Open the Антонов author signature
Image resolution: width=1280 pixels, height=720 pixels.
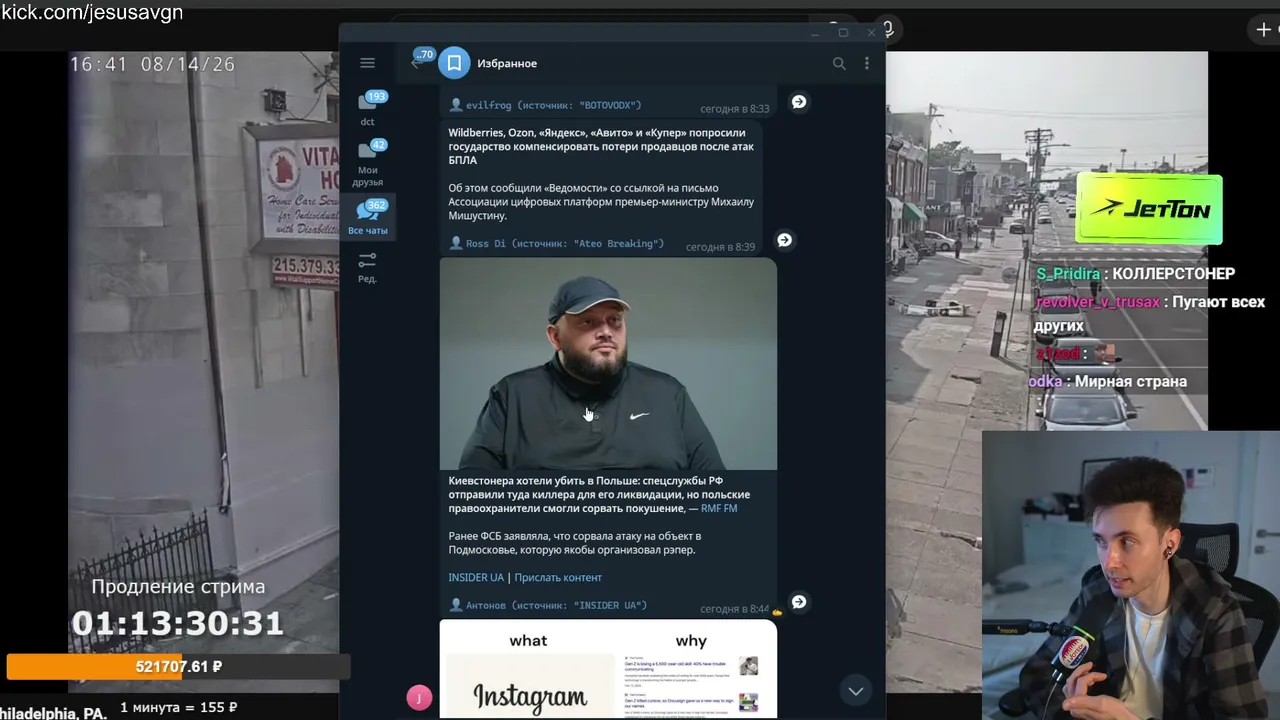pos(548,605)
